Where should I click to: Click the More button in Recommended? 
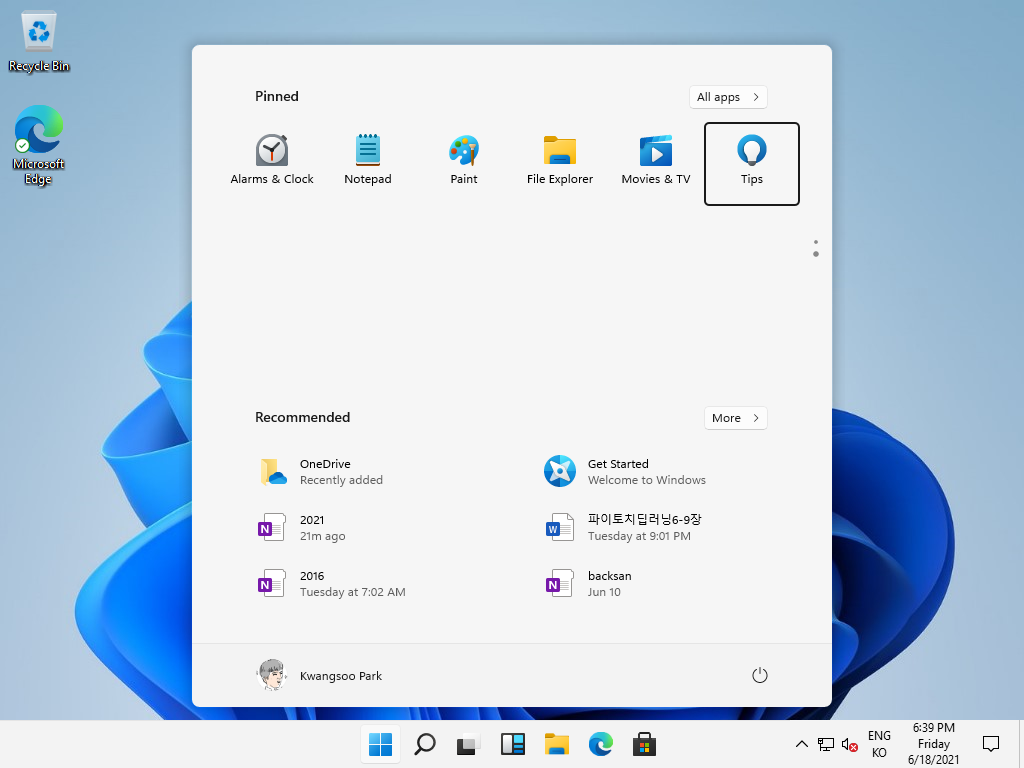[735, 418]
